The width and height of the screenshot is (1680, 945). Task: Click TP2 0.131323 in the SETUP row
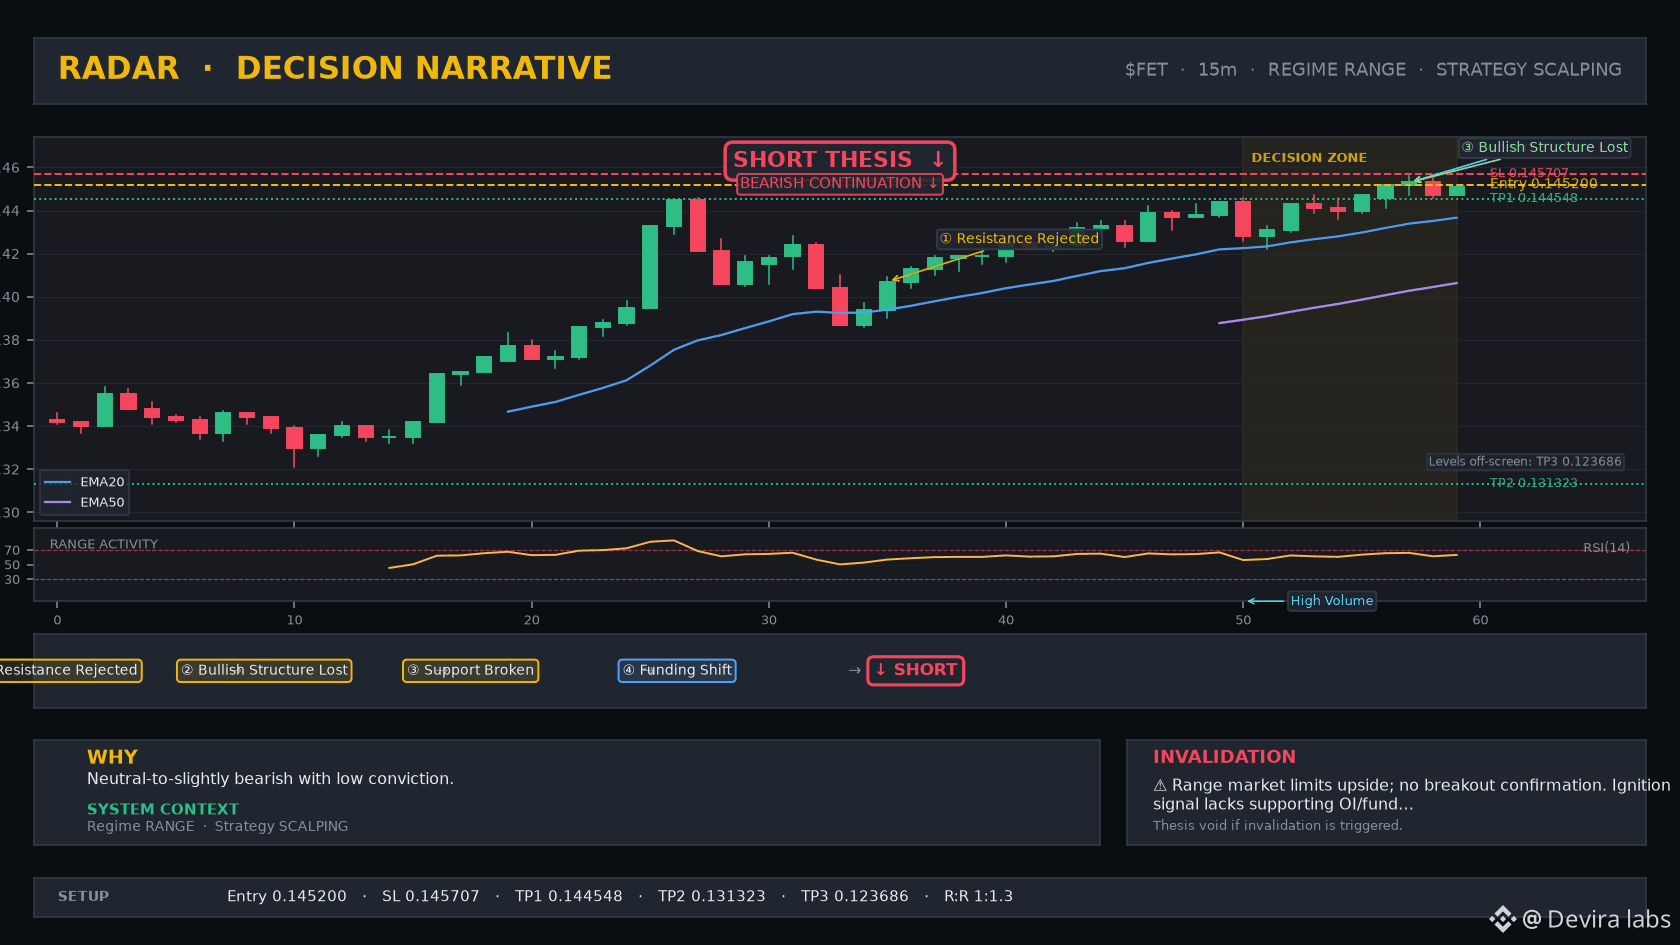tap(712, 896)
